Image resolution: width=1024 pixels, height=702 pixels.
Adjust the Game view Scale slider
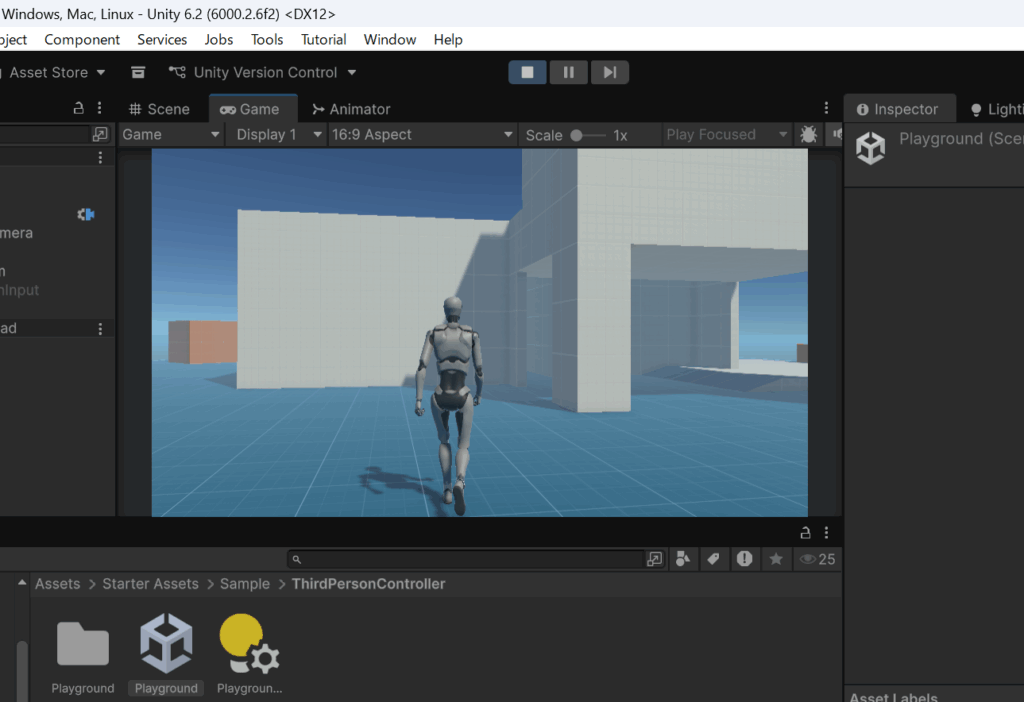(577, 135)
